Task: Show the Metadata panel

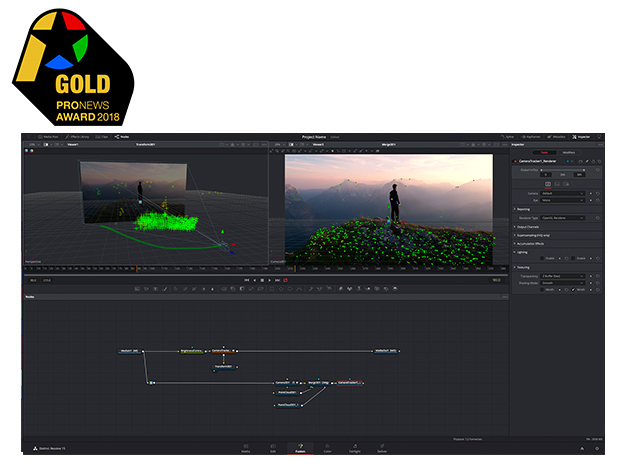Action: (558, 137)
